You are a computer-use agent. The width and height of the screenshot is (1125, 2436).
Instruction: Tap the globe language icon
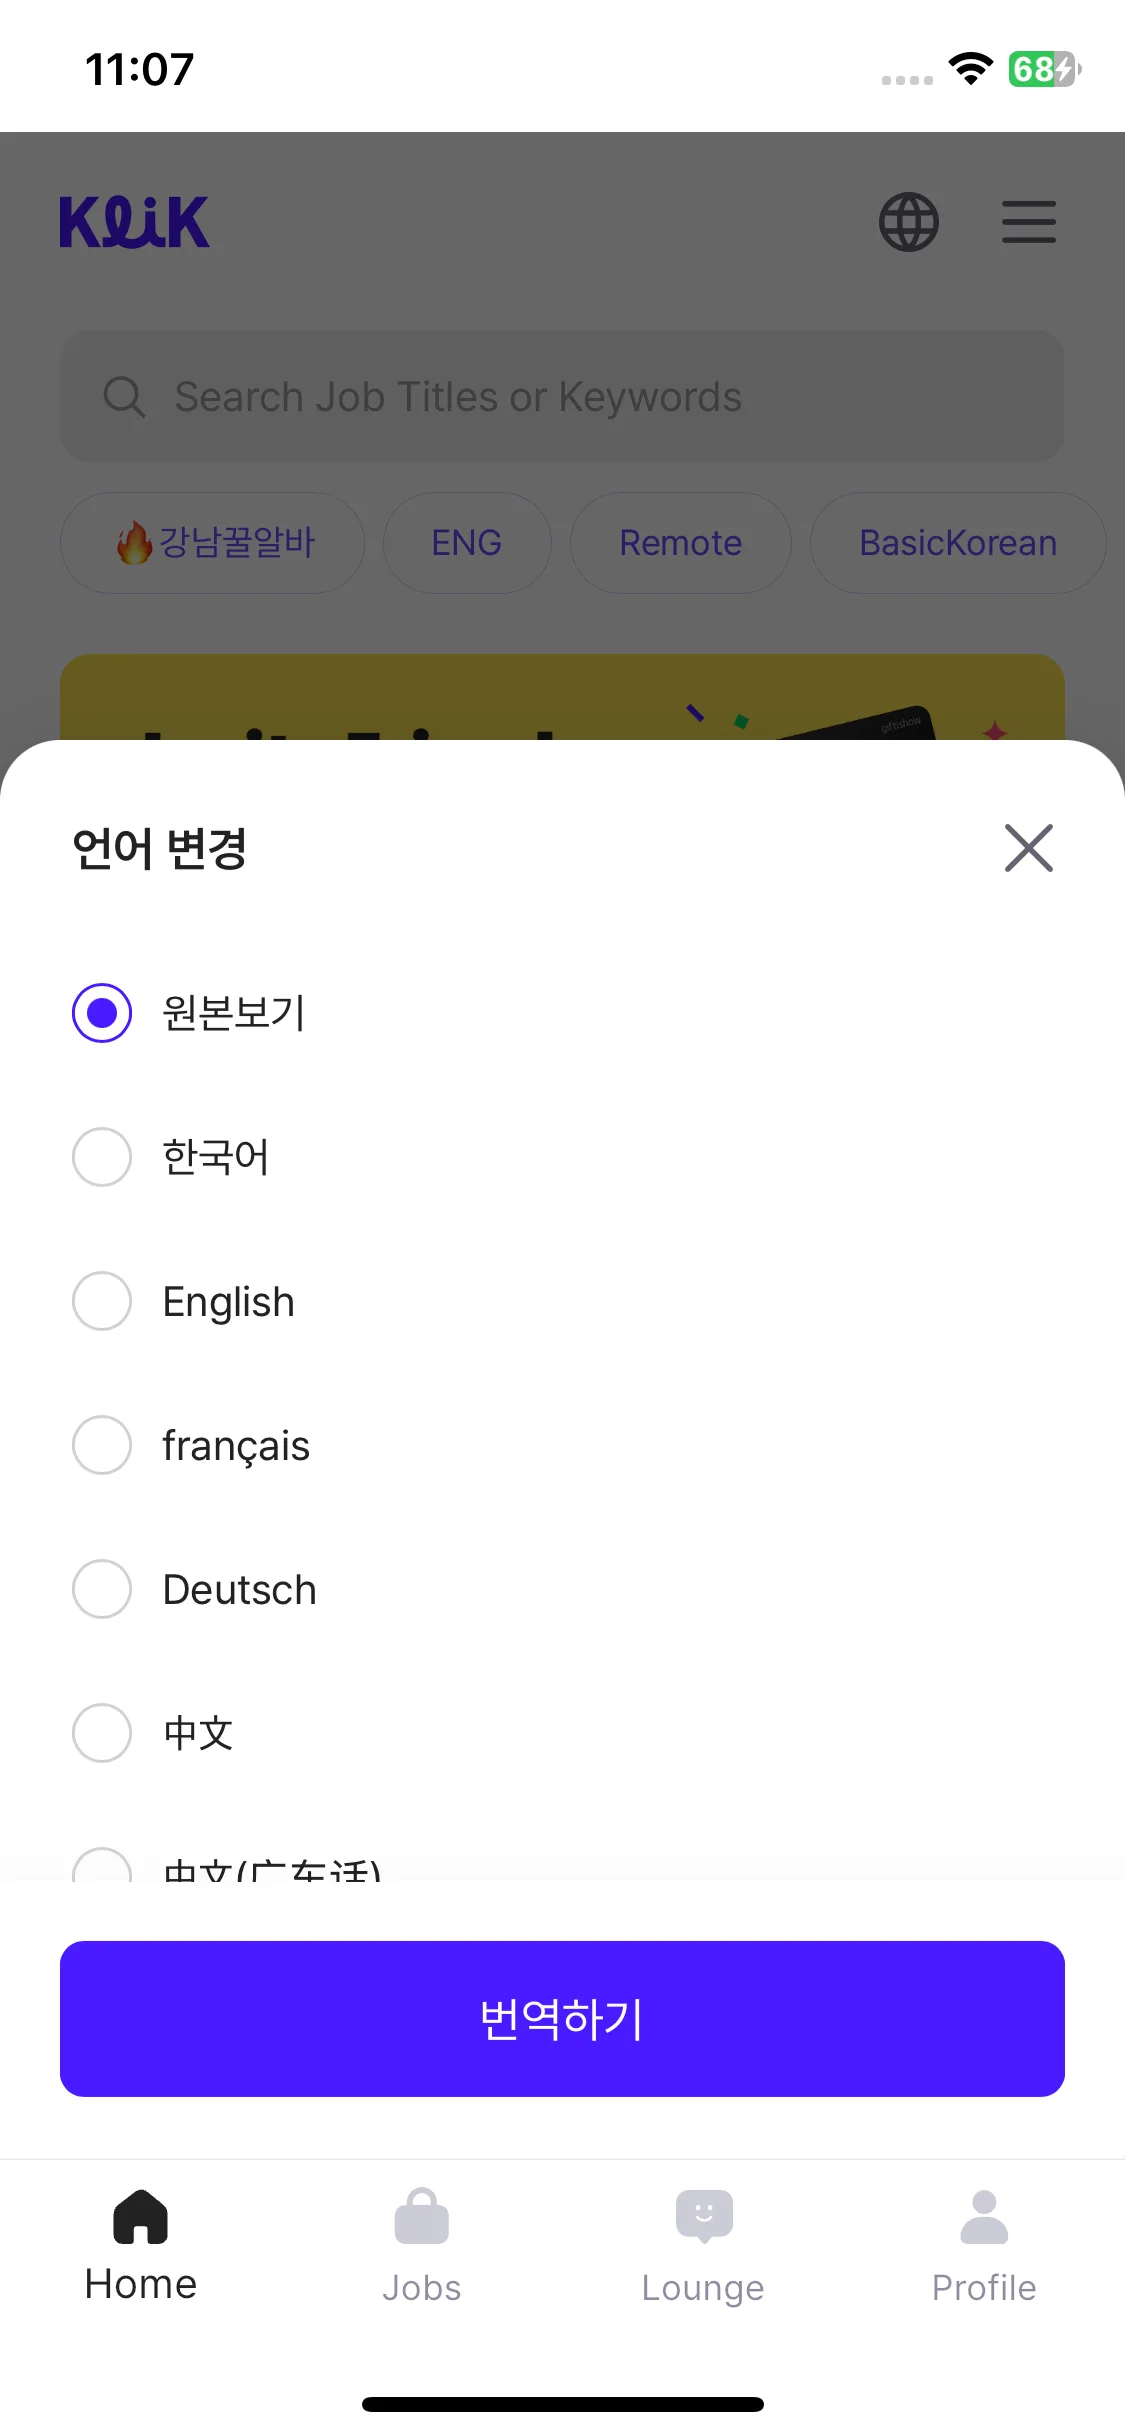click(x=908, y=222)
